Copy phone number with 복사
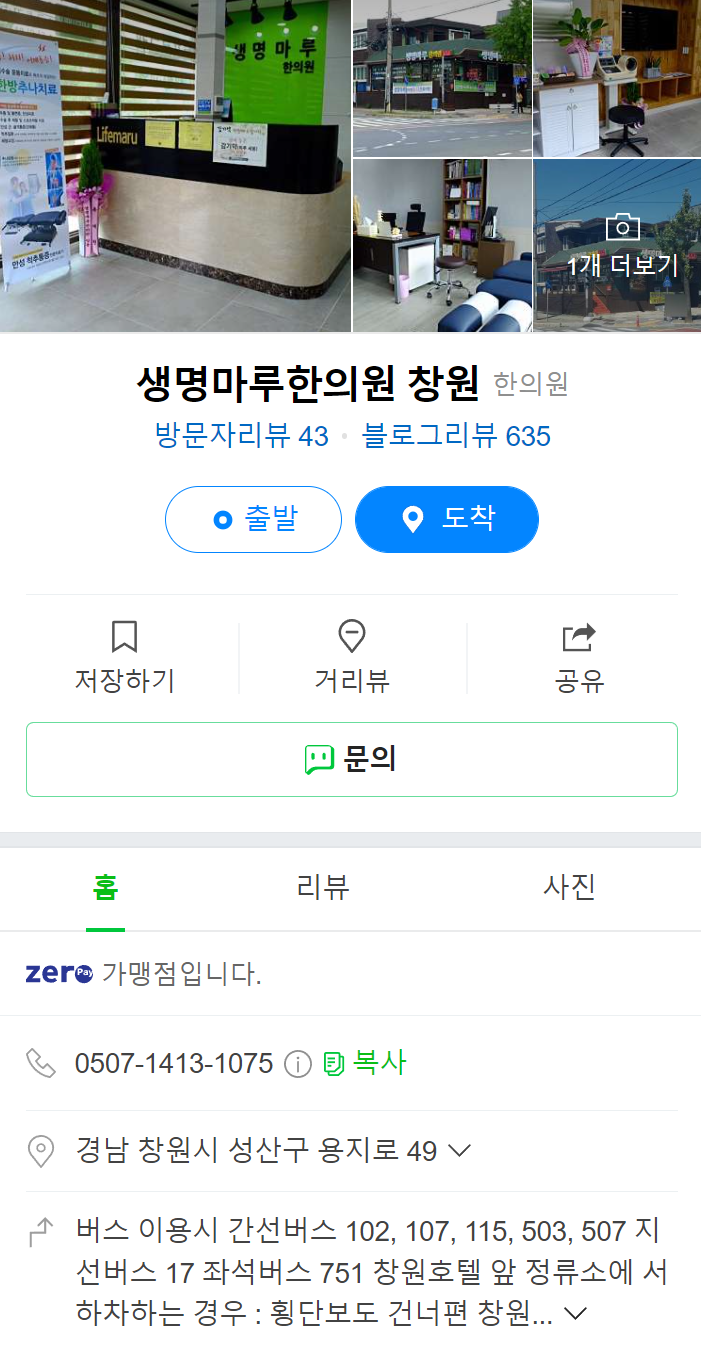Screen dimensions: 701x1351 pyautogui.click(x=365, y=1063)
